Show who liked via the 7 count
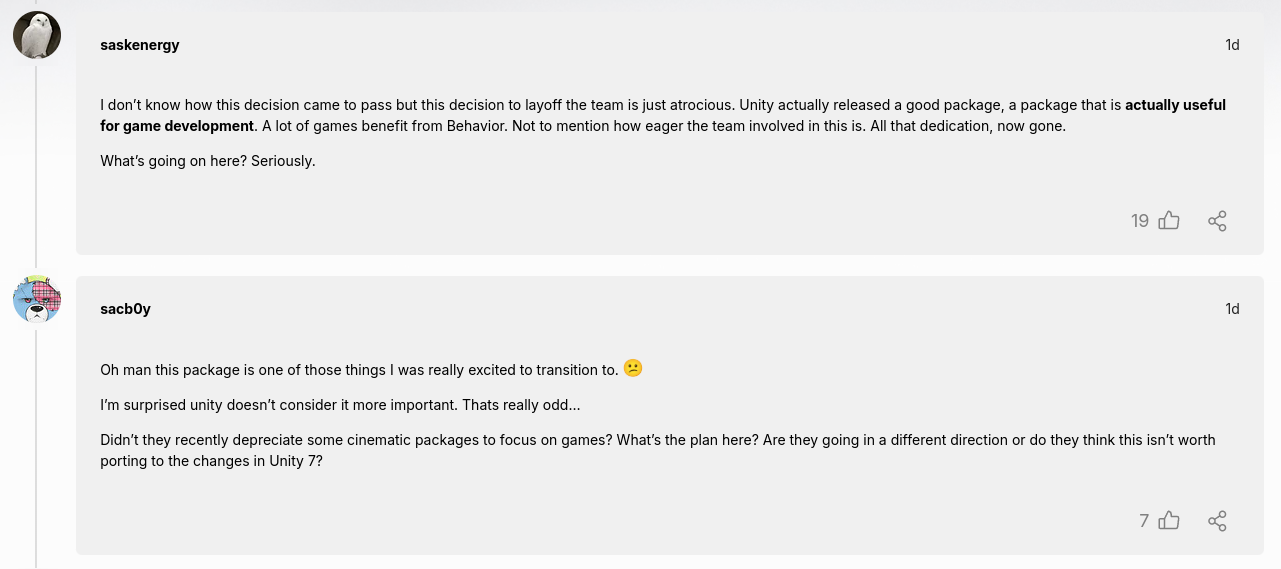This screenshot has width=1281, height=569. tap(1144, 521)
